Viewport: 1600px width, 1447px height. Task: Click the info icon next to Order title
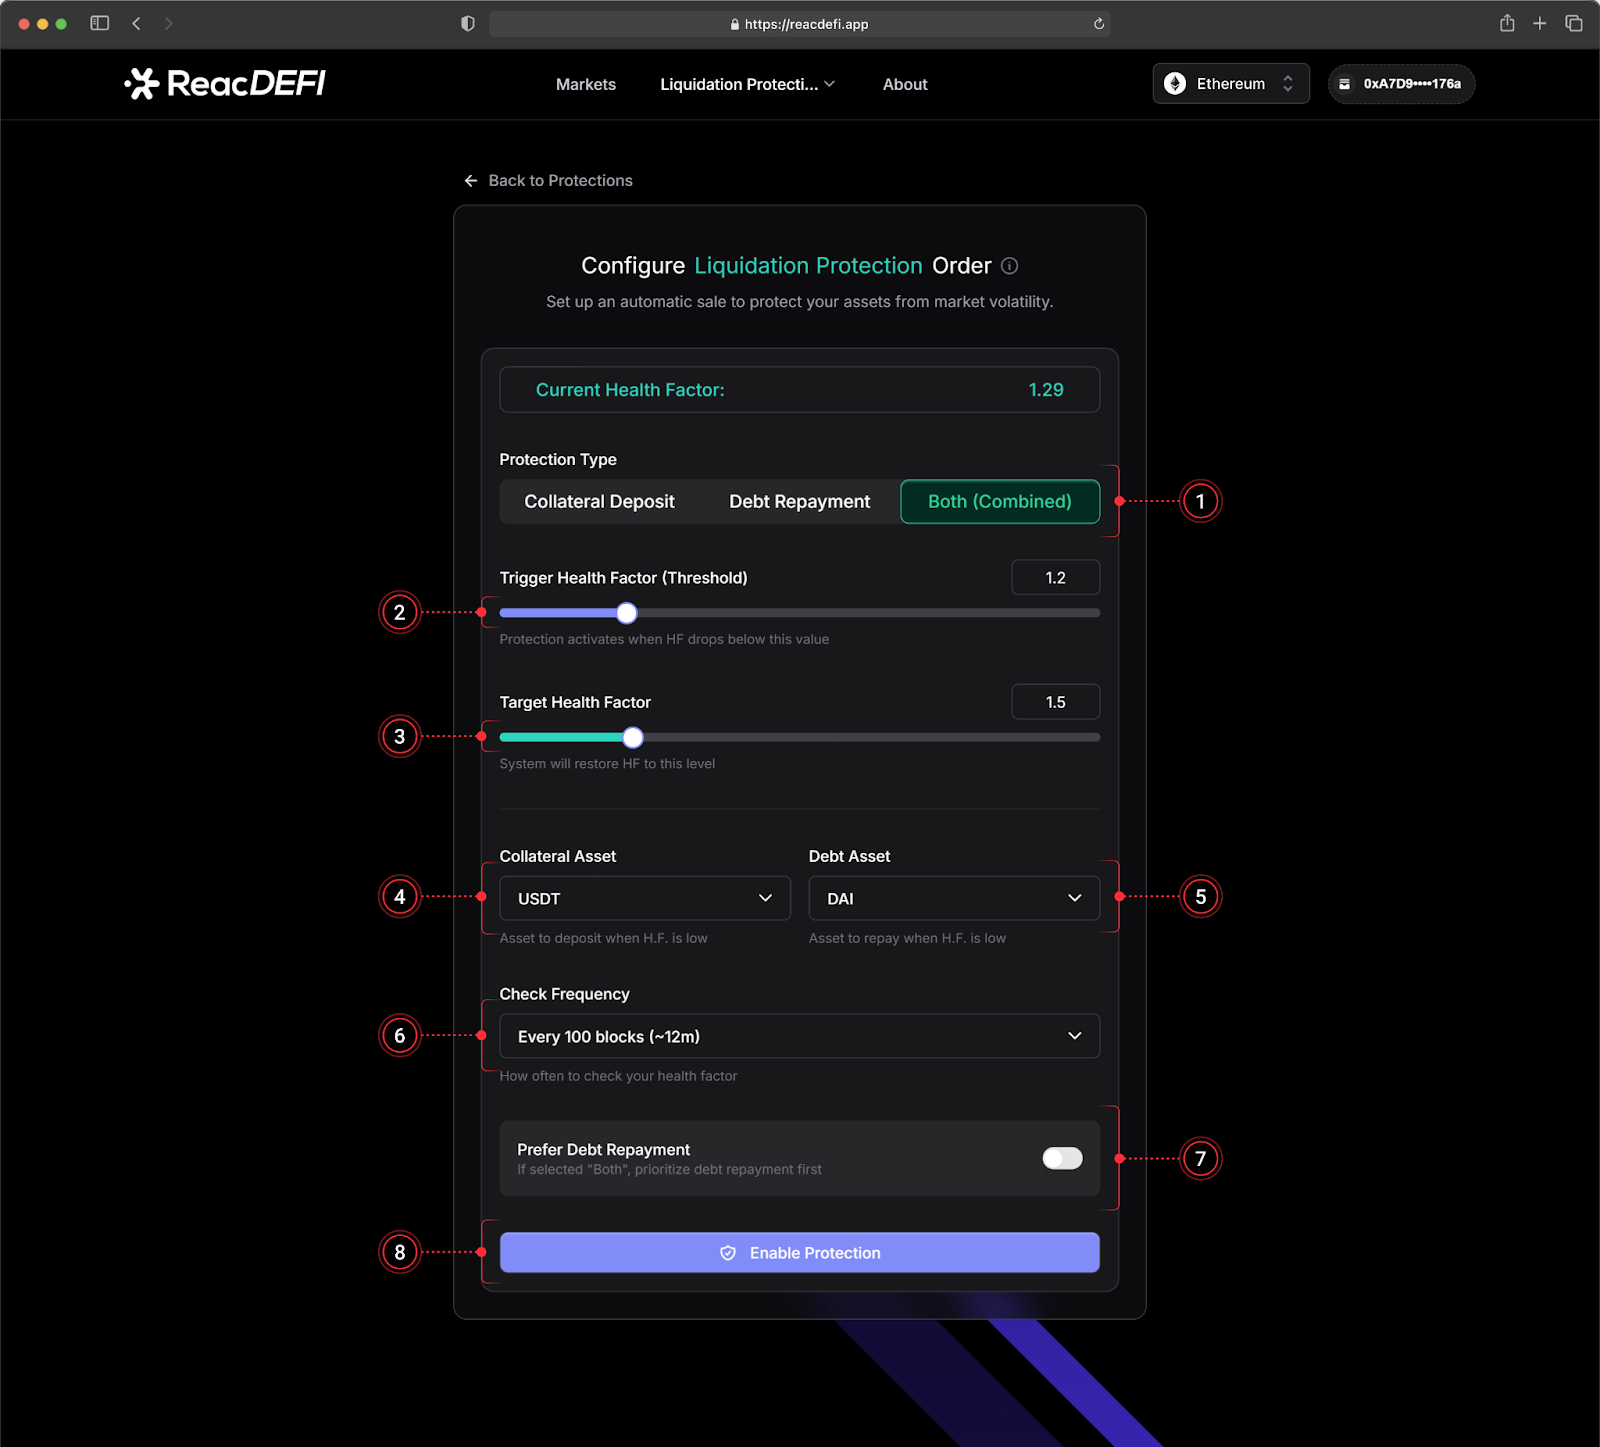pos(1010,266)
